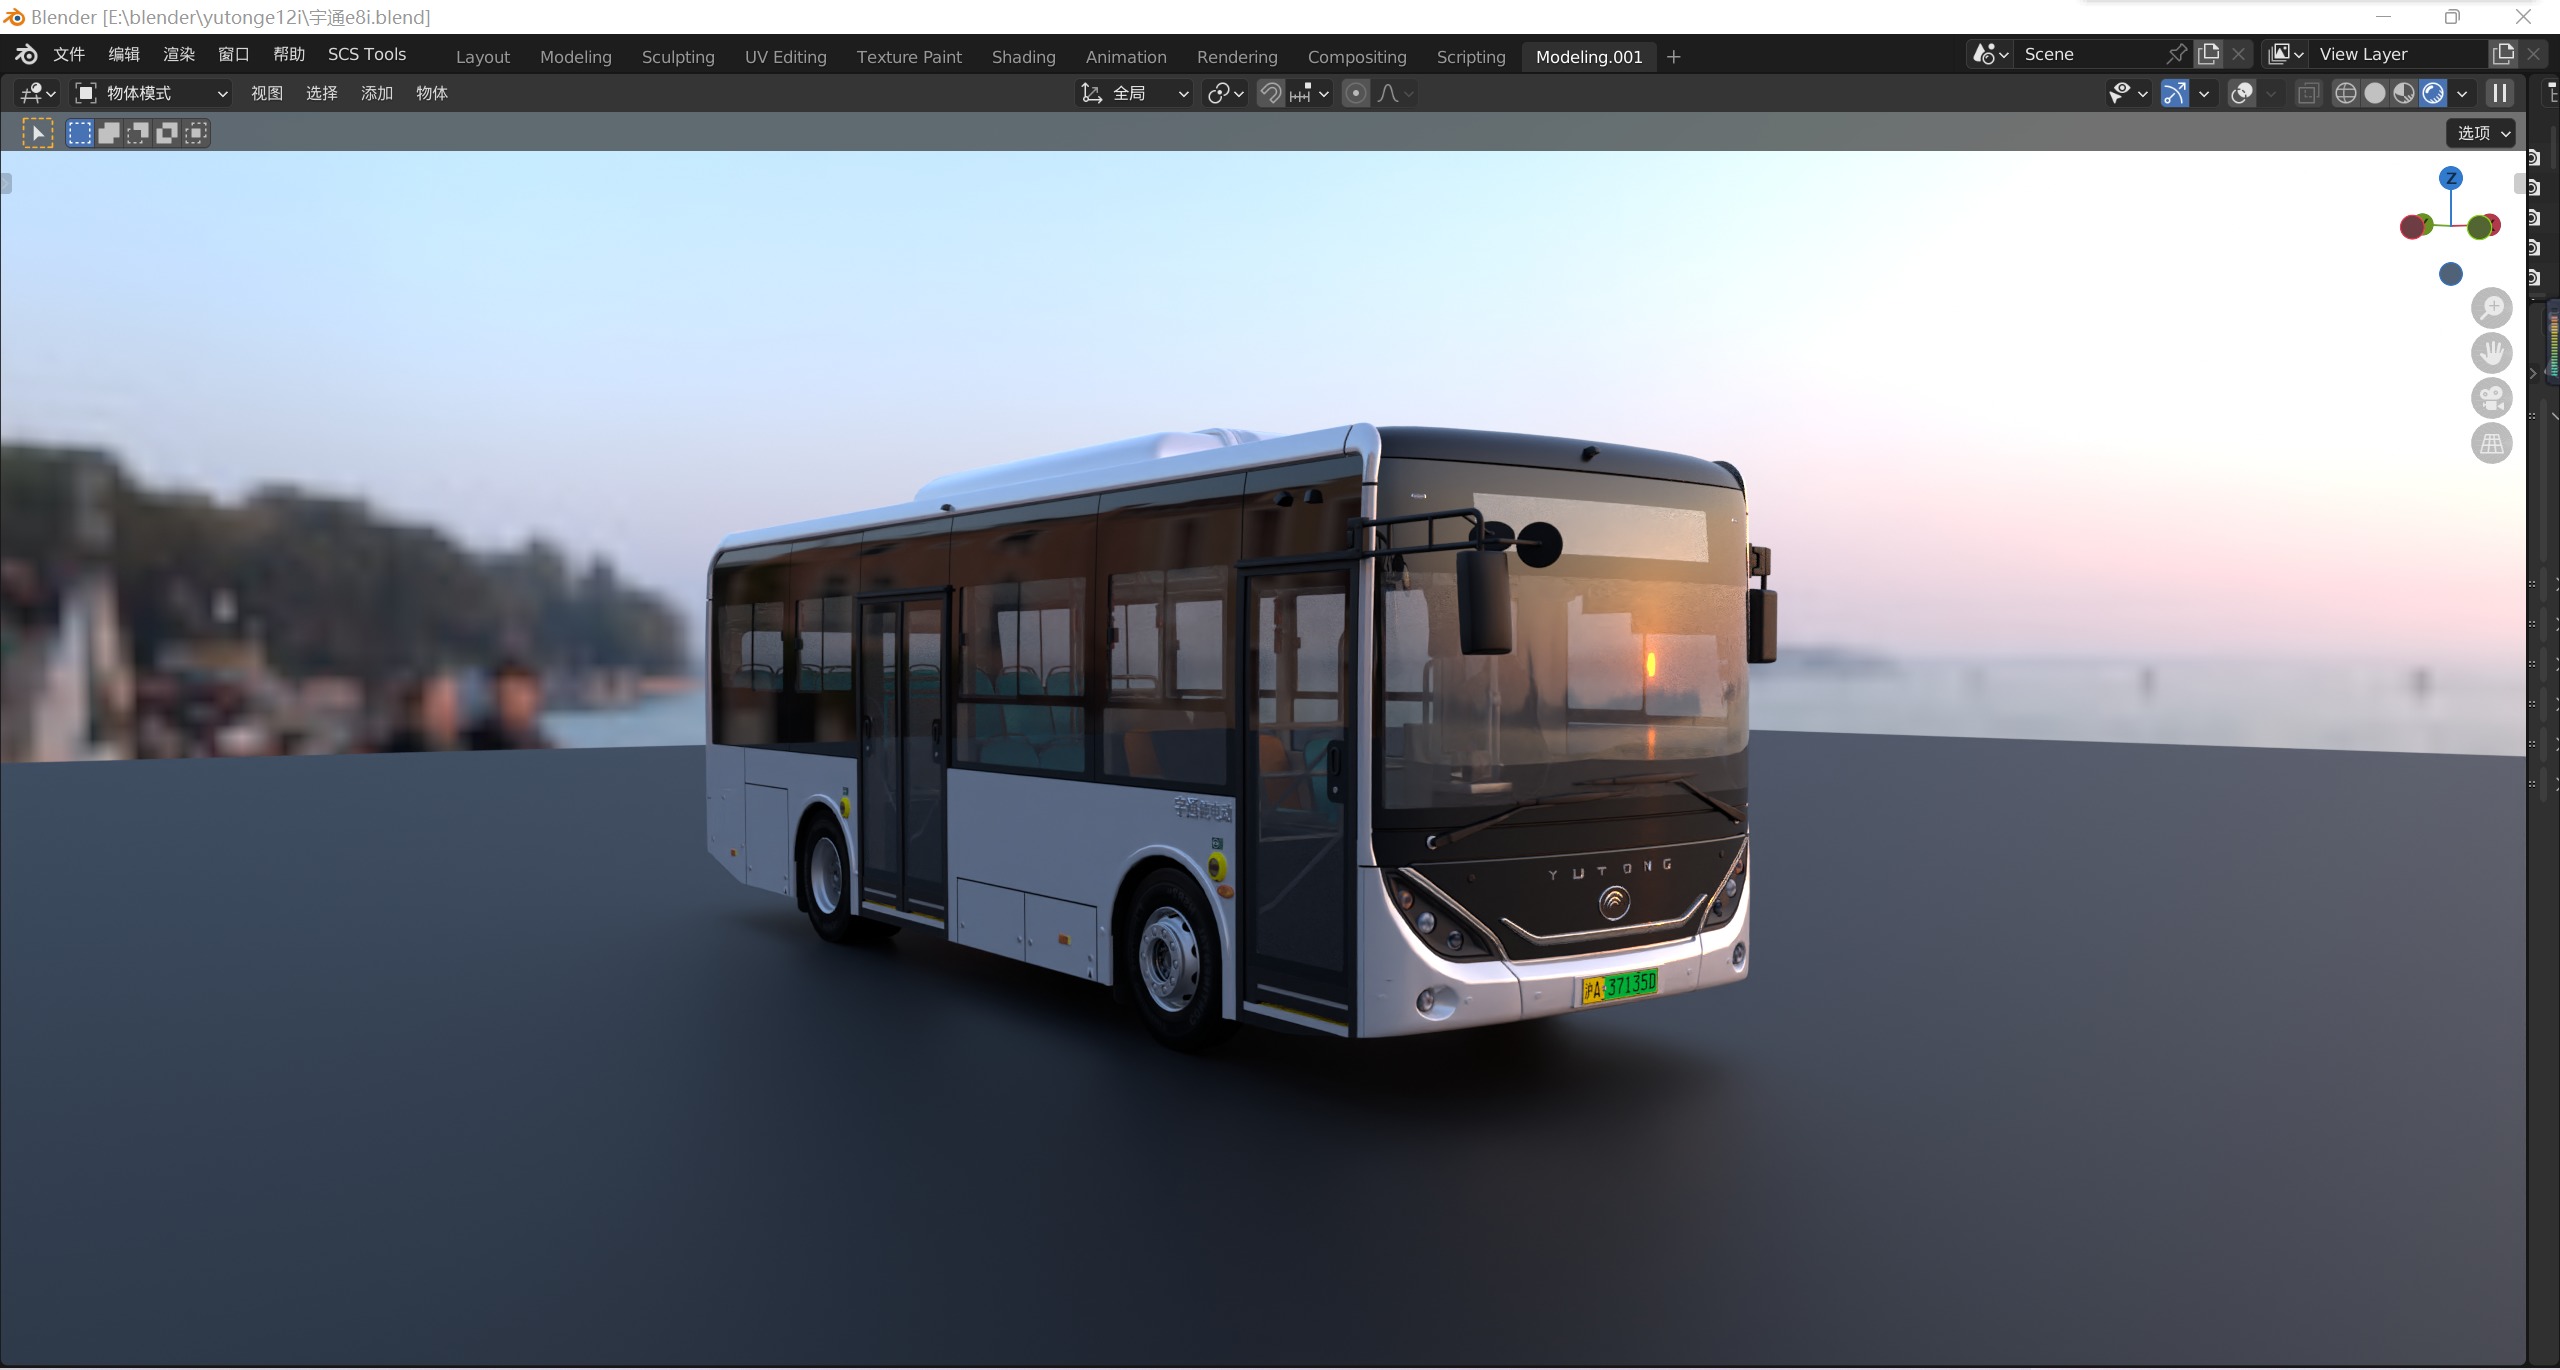
Task: Open object visibility and selectability dropdown
Action: tap(2128, 93)
